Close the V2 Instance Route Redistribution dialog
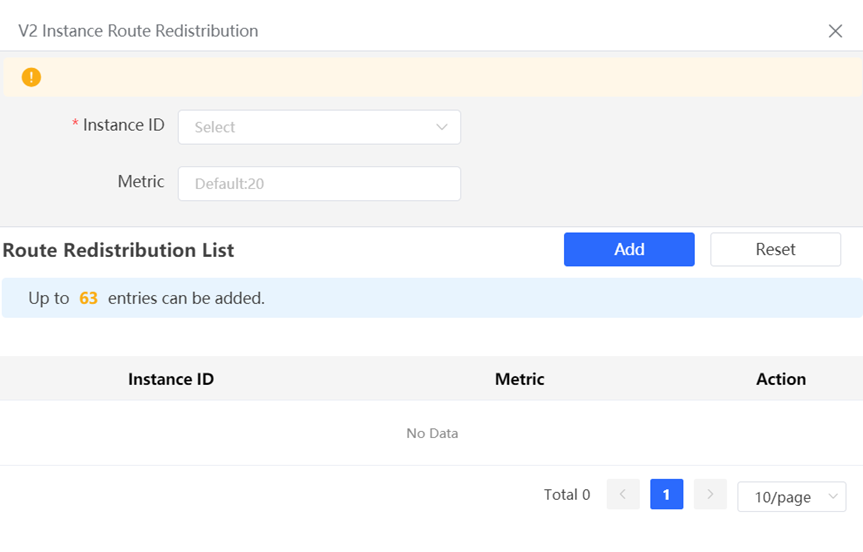The height and width of the screenshot is (552, 863). pyautogui.click(x=835, y=31)
